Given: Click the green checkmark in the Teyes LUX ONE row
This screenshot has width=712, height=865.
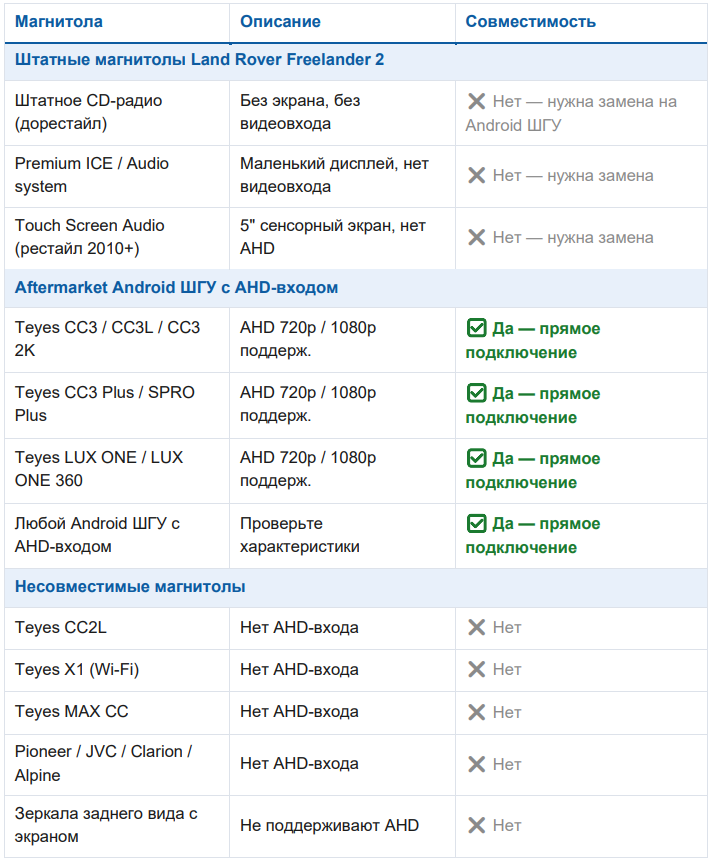Looking at the screenshot, I should [477, 458].
